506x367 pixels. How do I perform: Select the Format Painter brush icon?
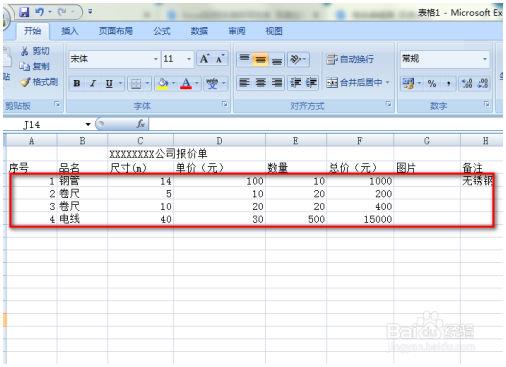(25, 82)
